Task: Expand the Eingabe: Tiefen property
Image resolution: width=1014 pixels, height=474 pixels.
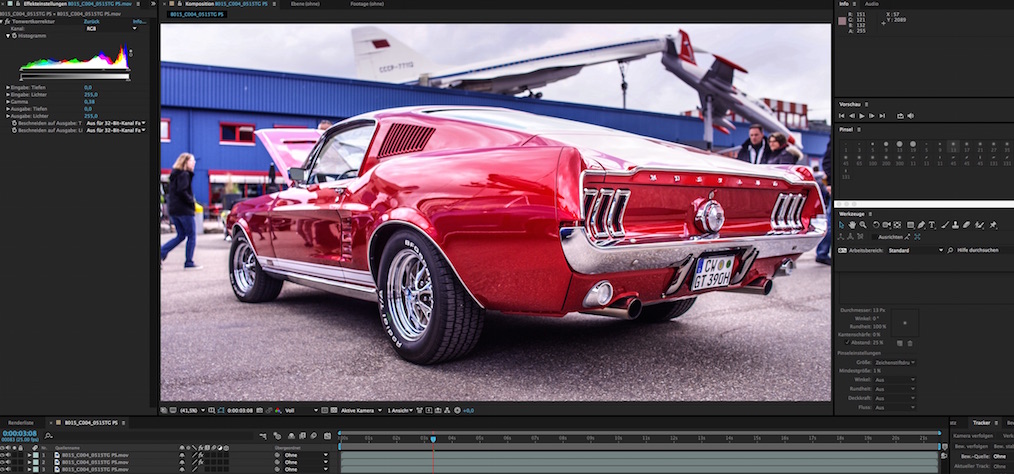Action: (8, 87)
